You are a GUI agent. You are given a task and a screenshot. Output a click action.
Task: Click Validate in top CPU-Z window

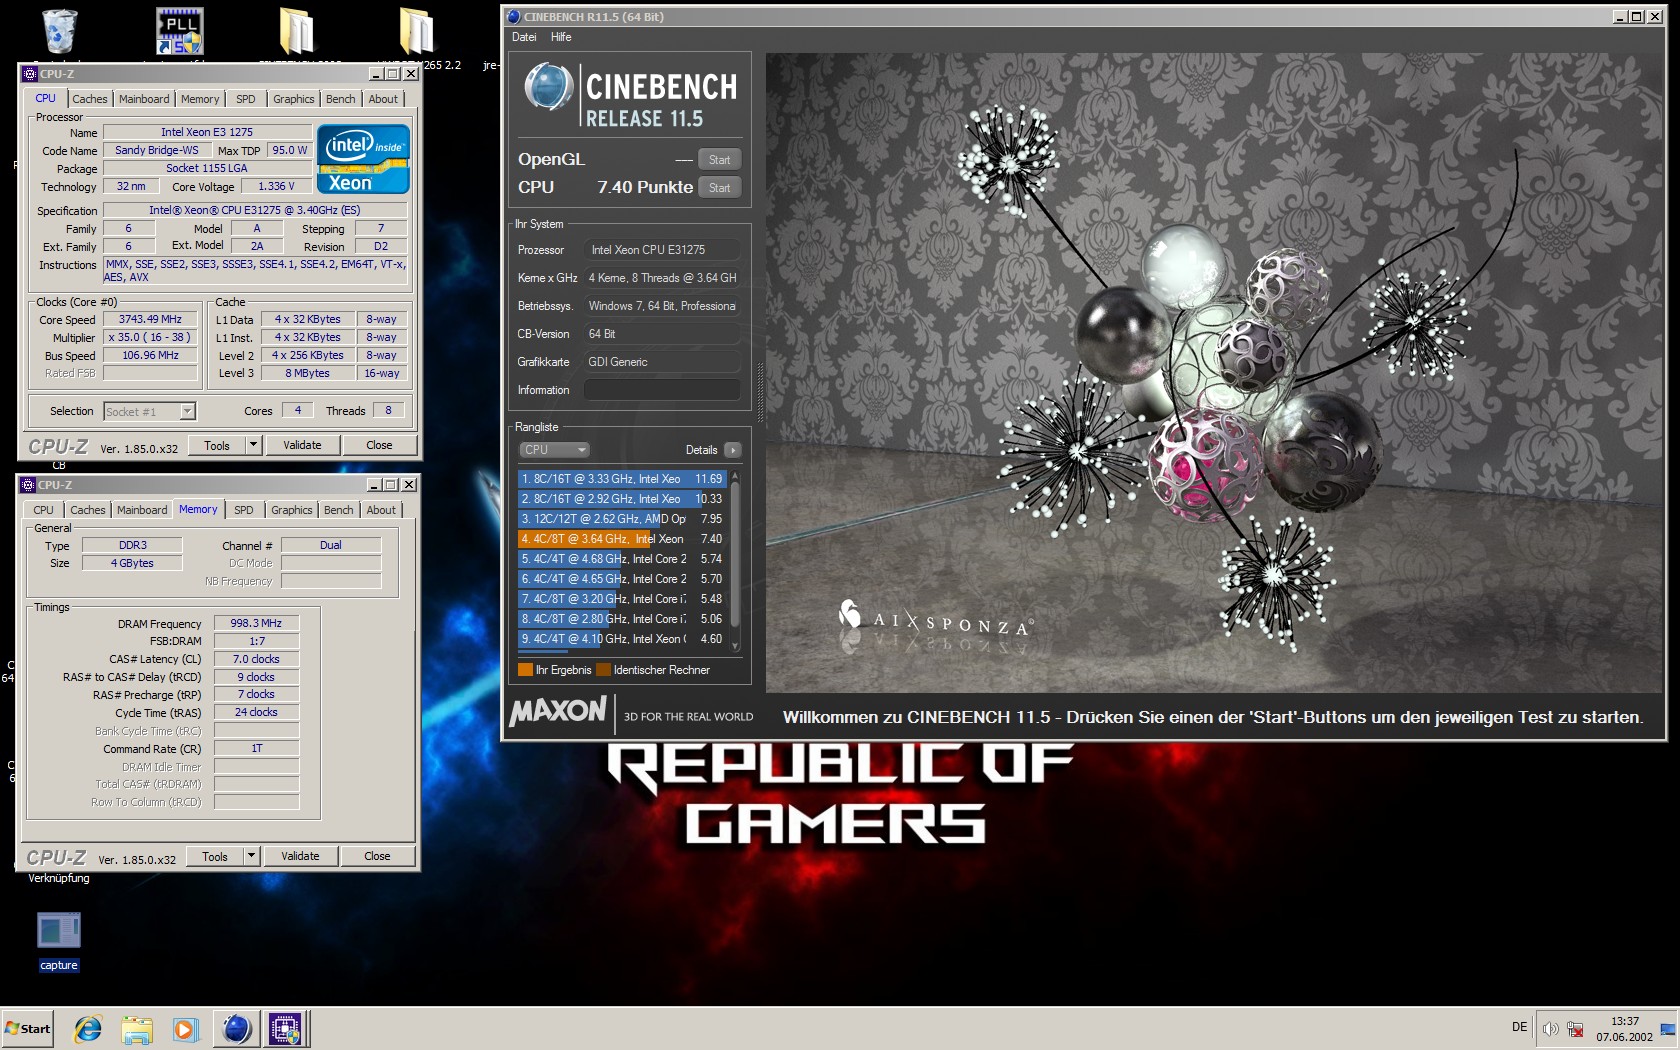click(x=302, y=445)
